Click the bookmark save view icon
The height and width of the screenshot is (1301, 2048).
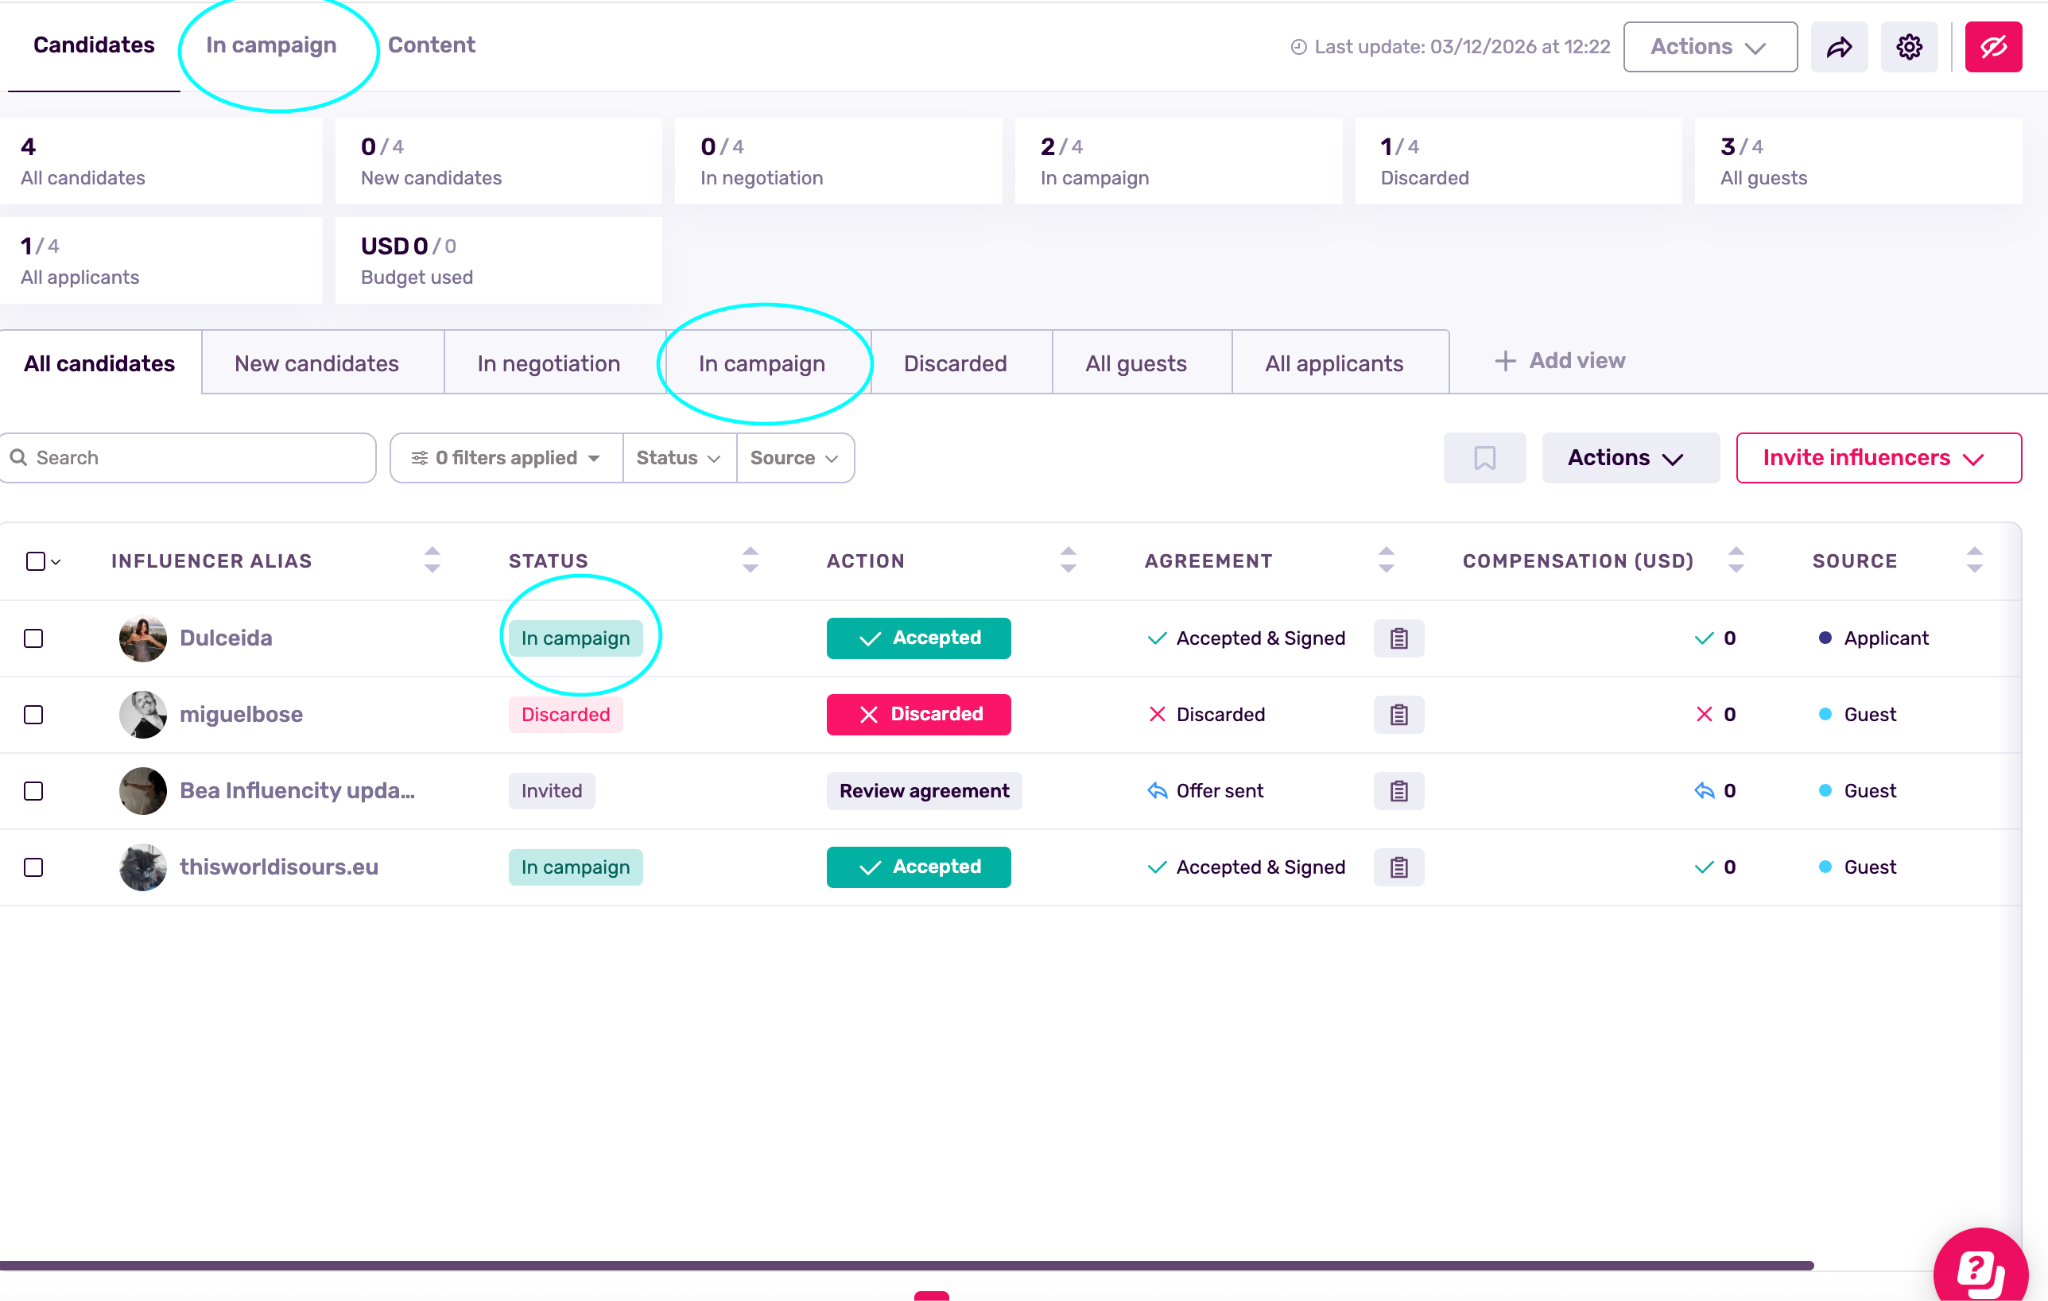(1484, 458)
